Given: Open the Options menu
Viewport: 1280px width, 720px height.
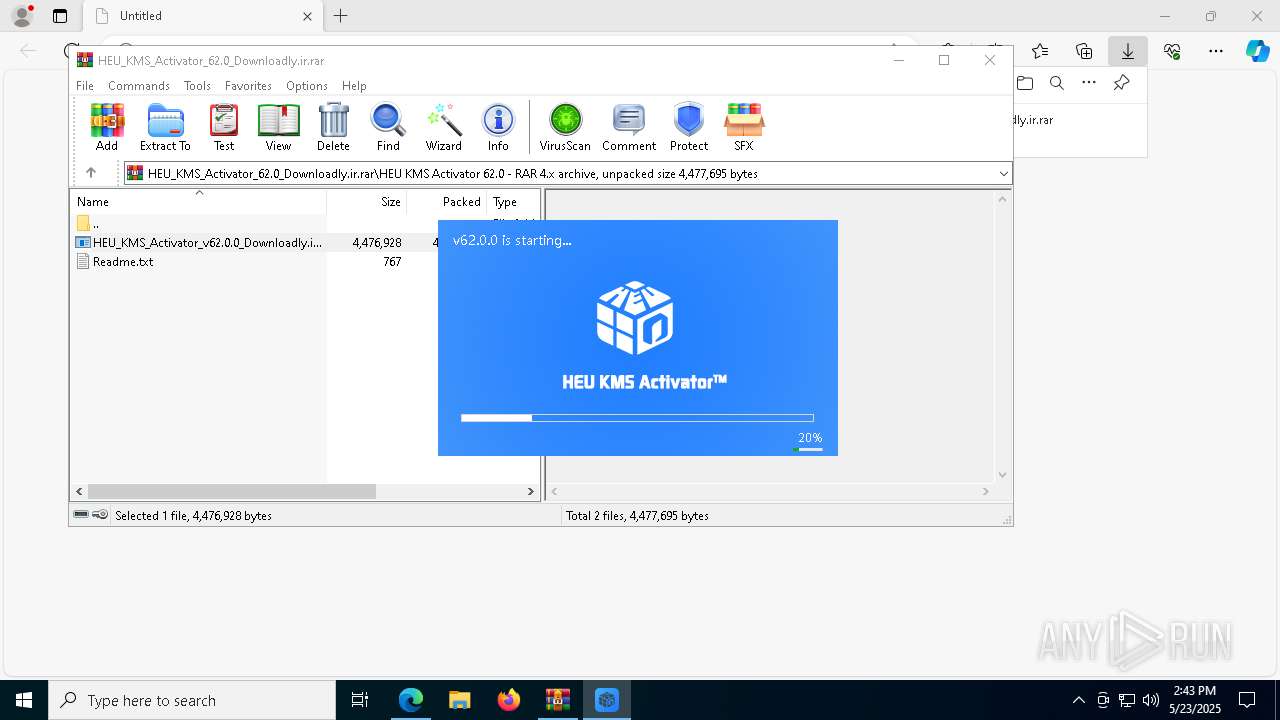Looking at the screenshot, I should tap(307, 86).
